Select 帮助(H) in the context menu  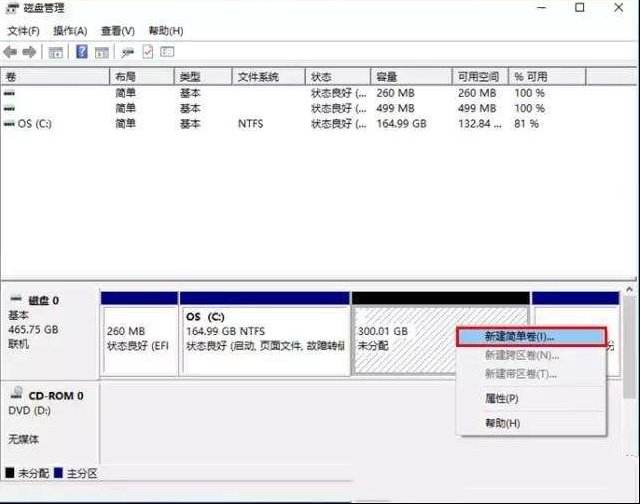[531, 423]
